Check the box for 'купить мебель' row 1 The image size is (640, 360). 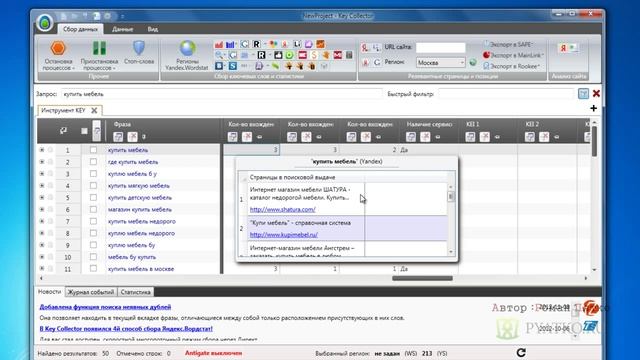[93, 150]
